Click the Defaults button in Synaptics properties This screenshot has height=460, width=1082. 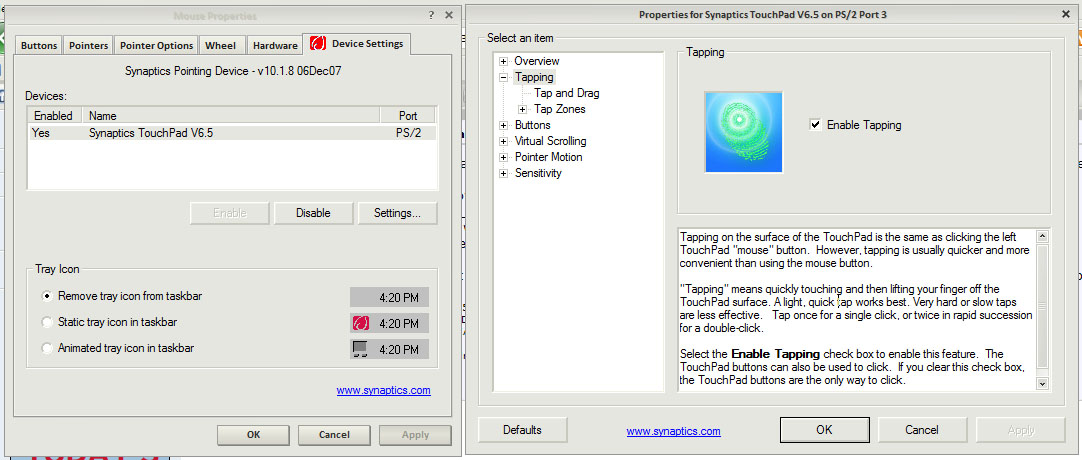(522, 430)
